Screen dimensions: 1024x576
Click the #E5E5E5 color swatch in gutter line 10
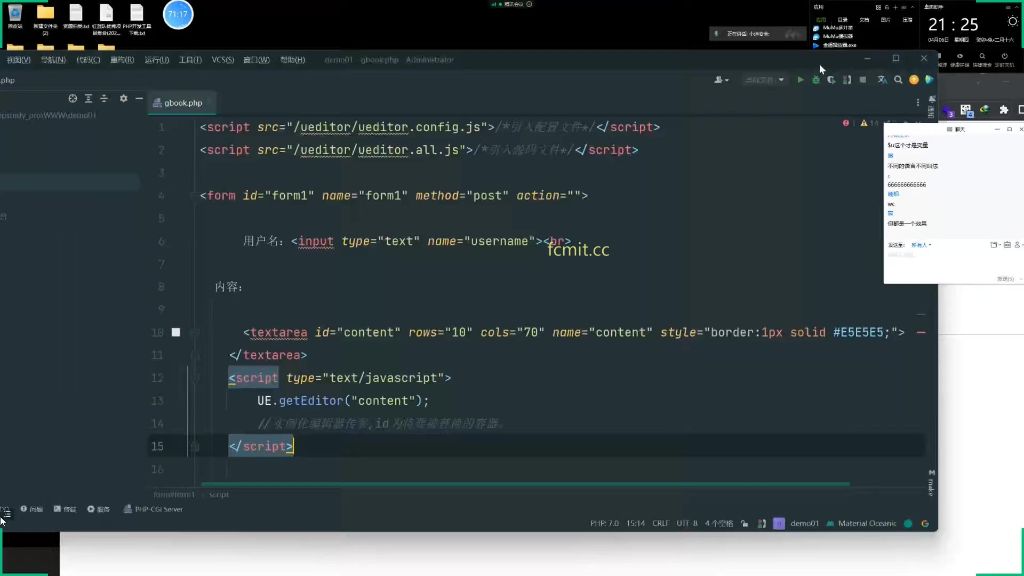[176, 332]
